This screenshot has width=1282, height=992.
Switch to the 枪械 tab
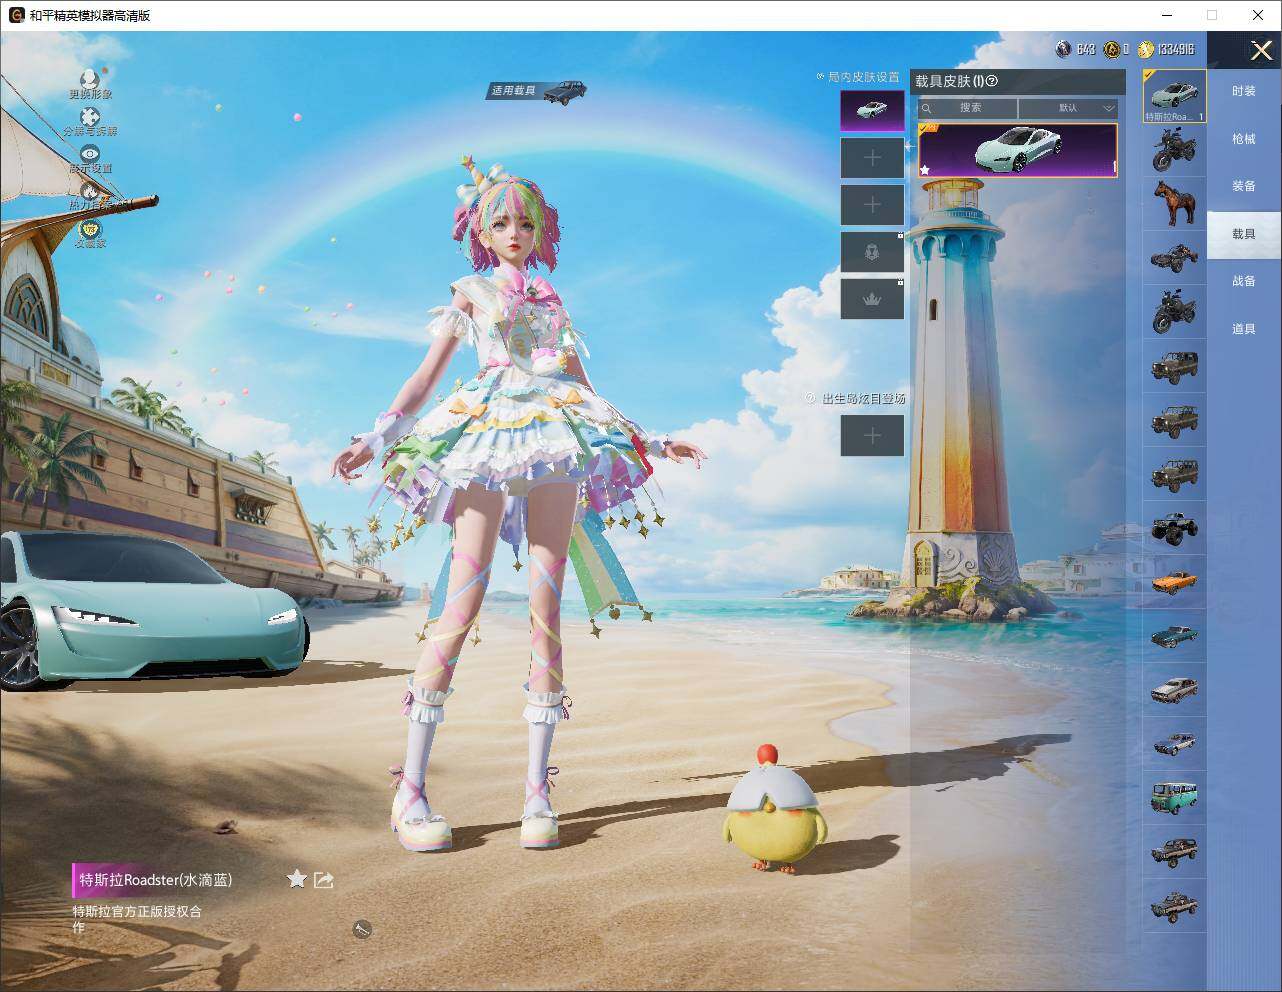click(x=1244, y=139)
